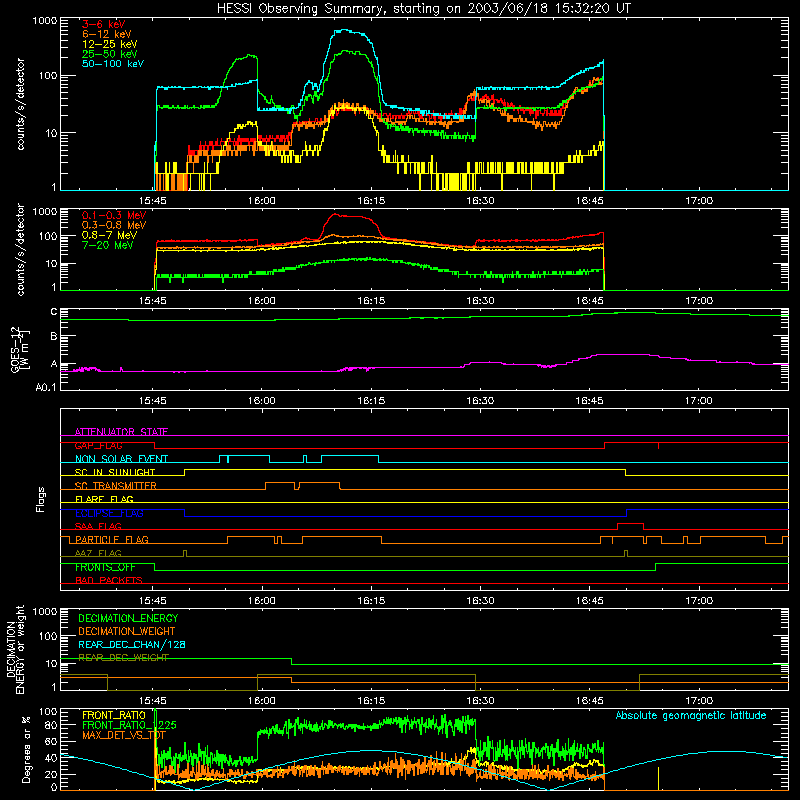Click 16:30 time tick under the GOES panel
Screen dimensions: 800x800
pyautogui.click(x=480, y=401)
